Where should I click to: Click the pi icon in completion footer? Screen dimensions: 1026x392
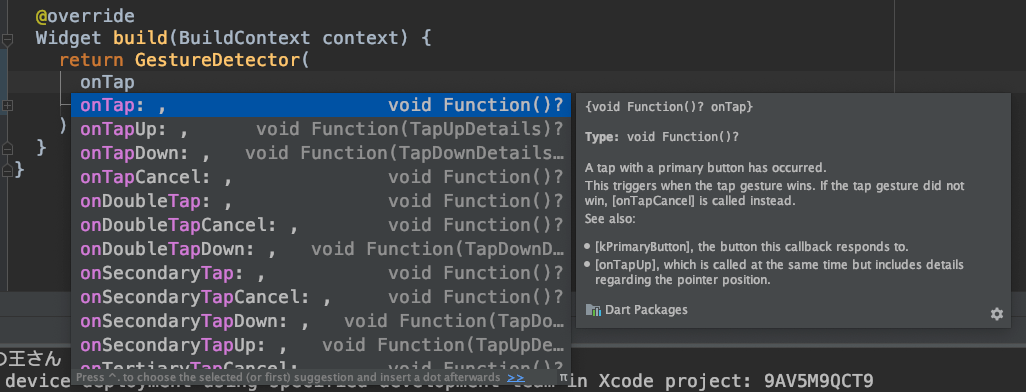click(563, 378)
